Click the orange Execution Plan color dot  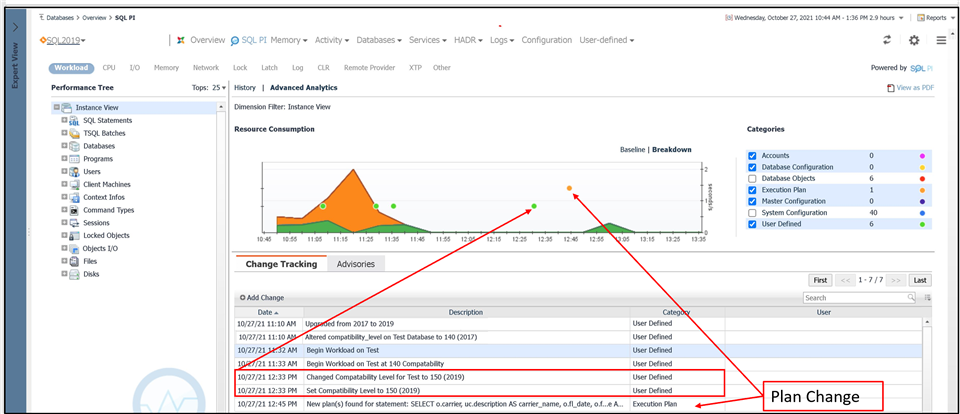(922, 190)
